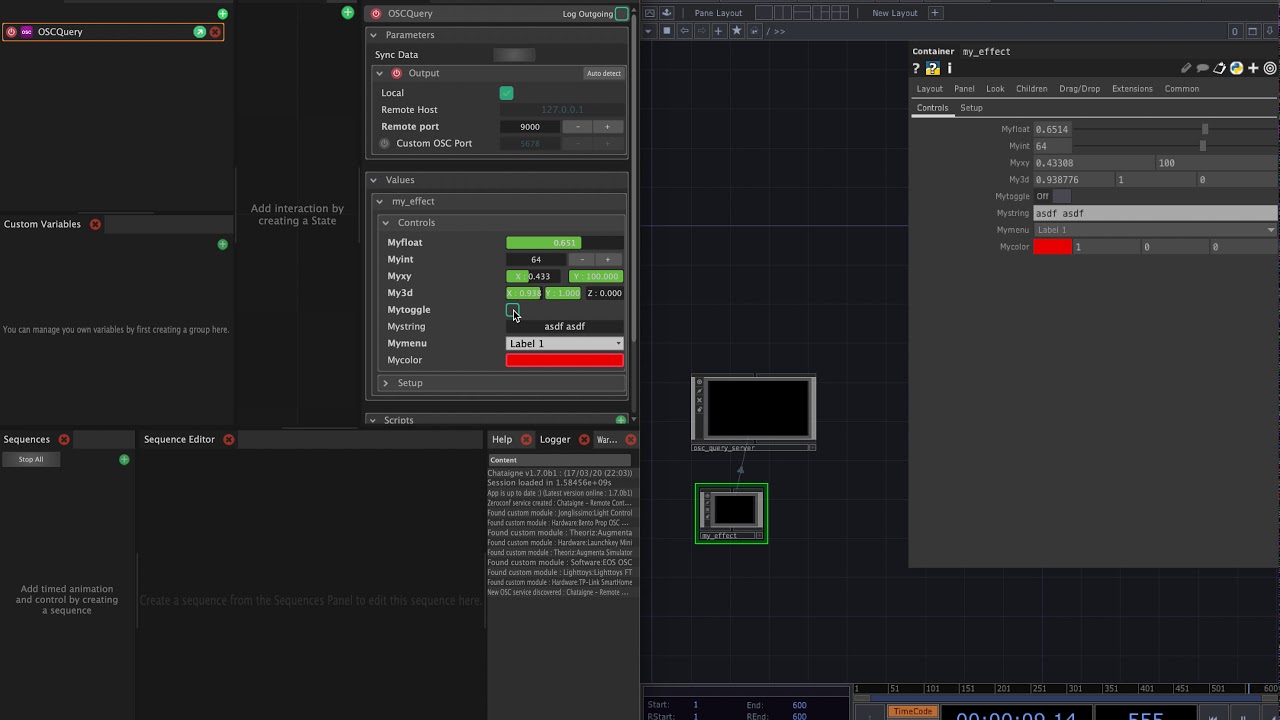The height and width of the screenshot is (720, 1280).
Task: Select the four-pane grid layout icon
Action: coord(840,13)
